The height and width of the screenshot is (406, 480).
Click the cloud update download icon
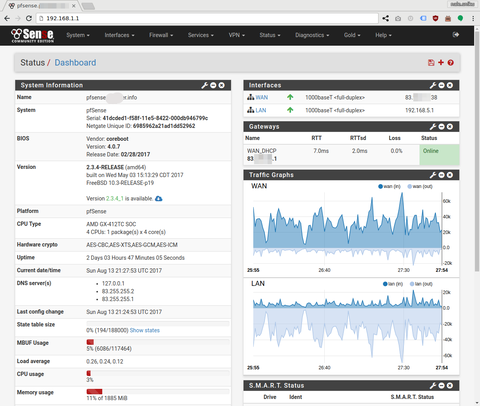(x=159, y=199)
